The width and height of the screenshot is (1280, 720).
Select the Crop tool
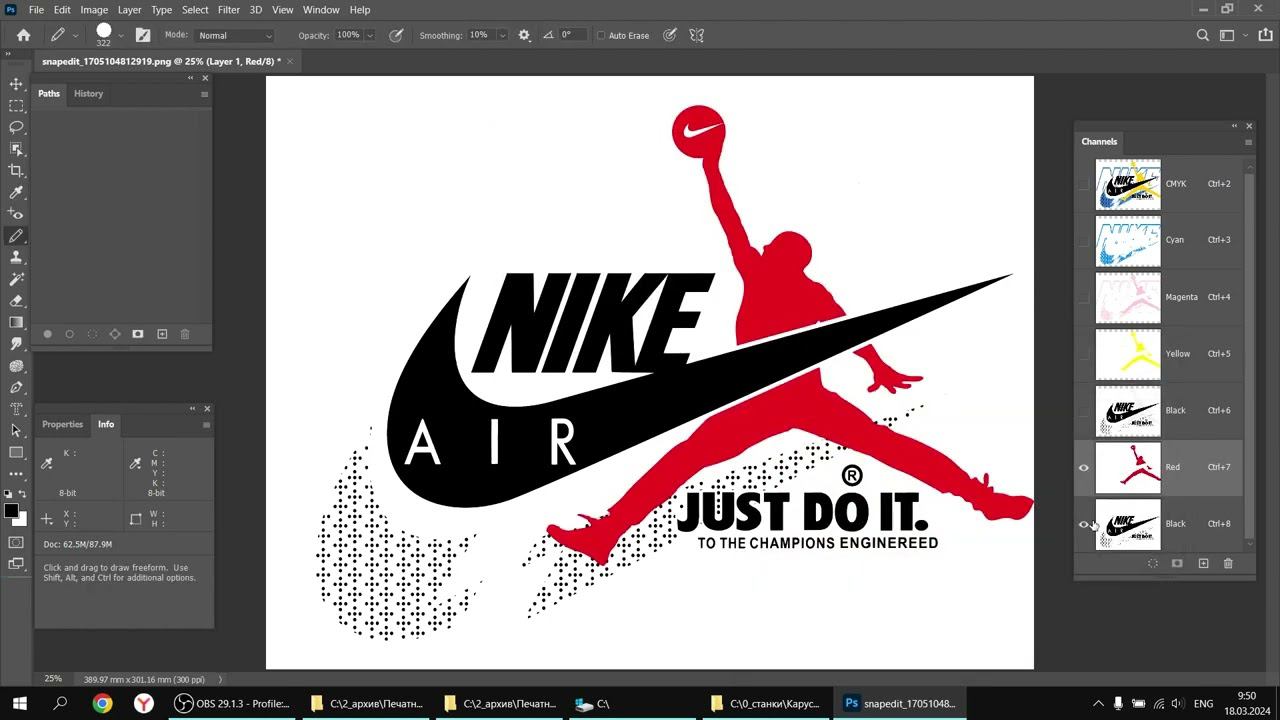tap(16, 171)
